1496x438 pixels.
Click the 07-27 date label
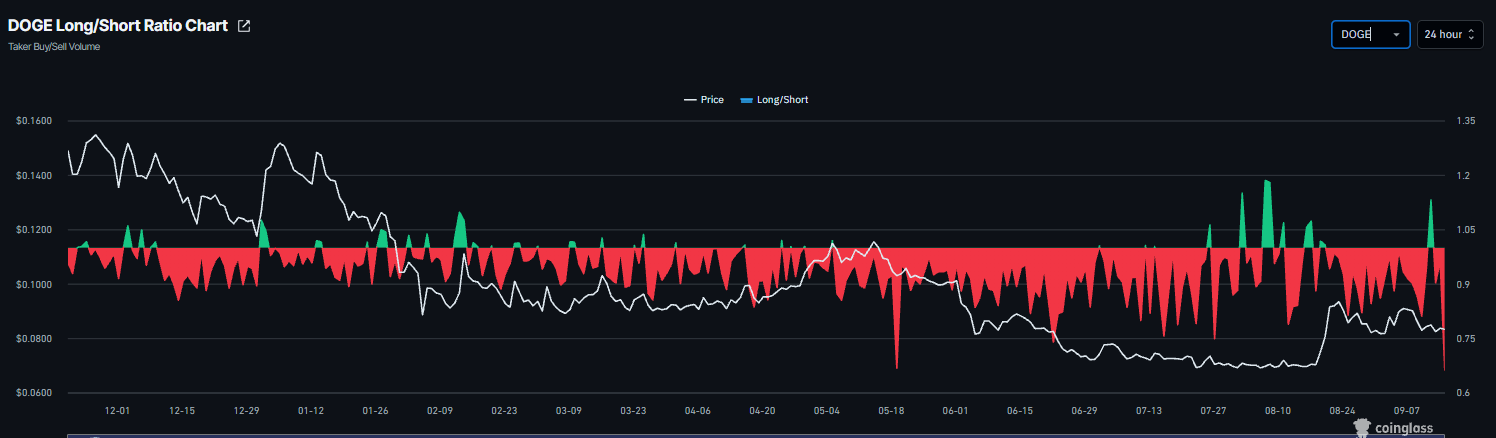coord(1213,411)
